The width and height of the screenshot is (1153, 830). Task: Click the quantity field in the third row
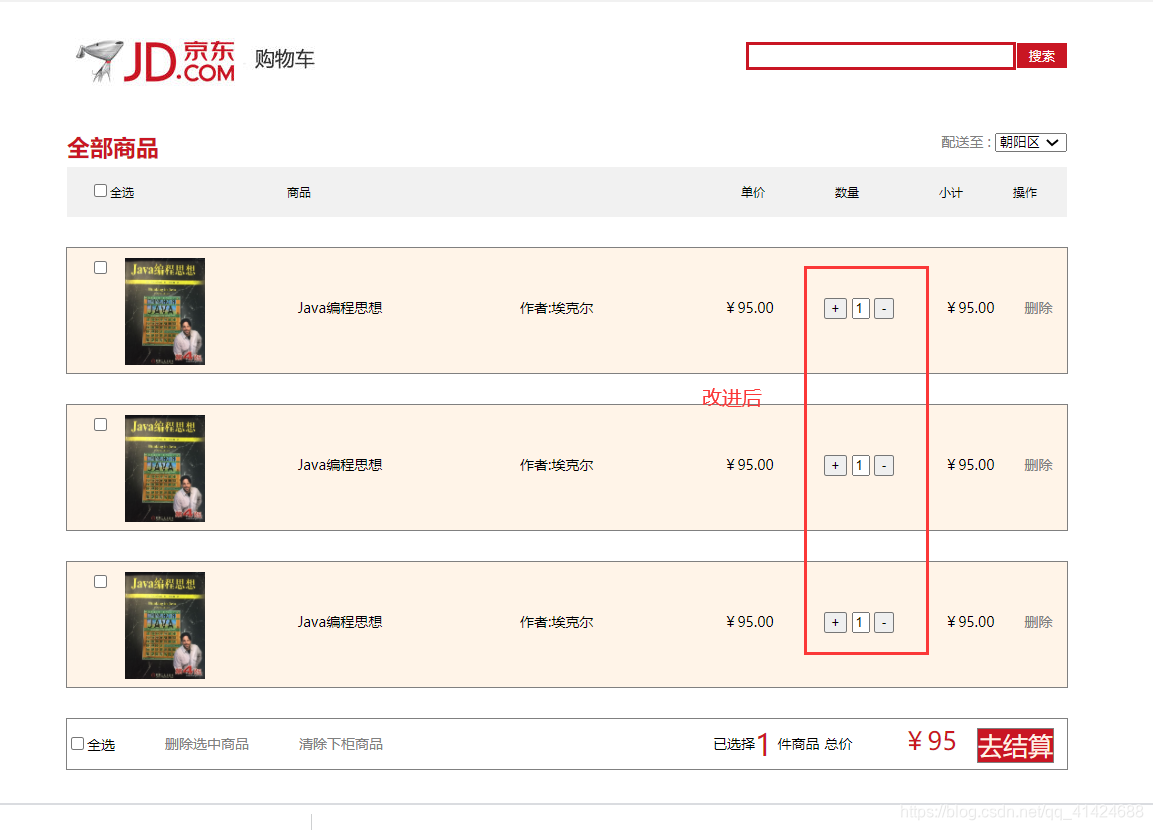point(860,623)
